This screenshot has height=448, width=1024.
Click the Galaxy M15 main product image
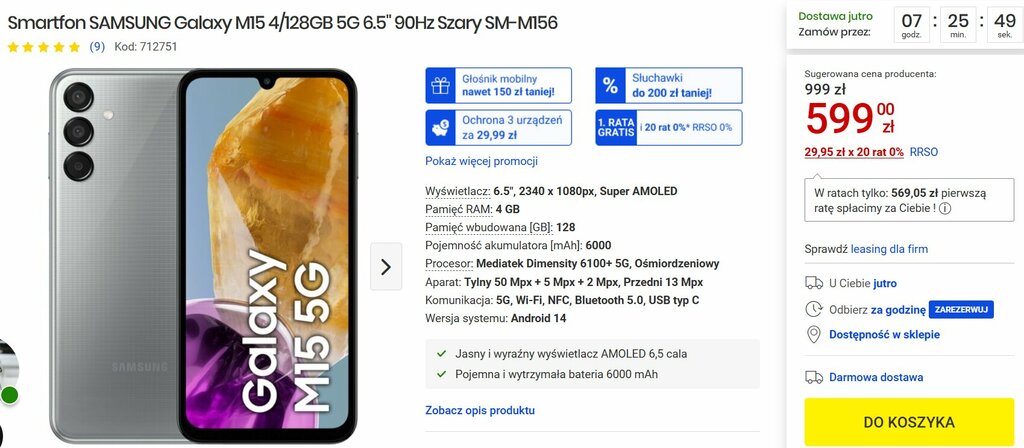coord(203,255)
